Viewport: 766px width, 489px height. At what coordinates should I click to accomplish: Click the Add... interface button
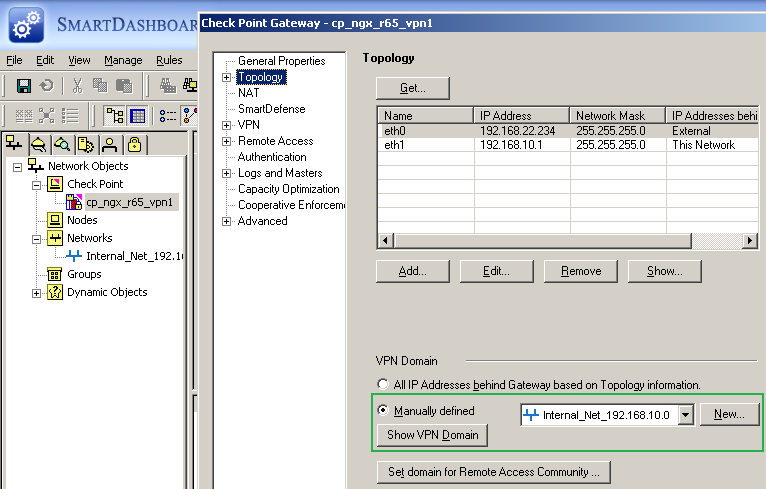pyautogui.click(x=413, y=271)
